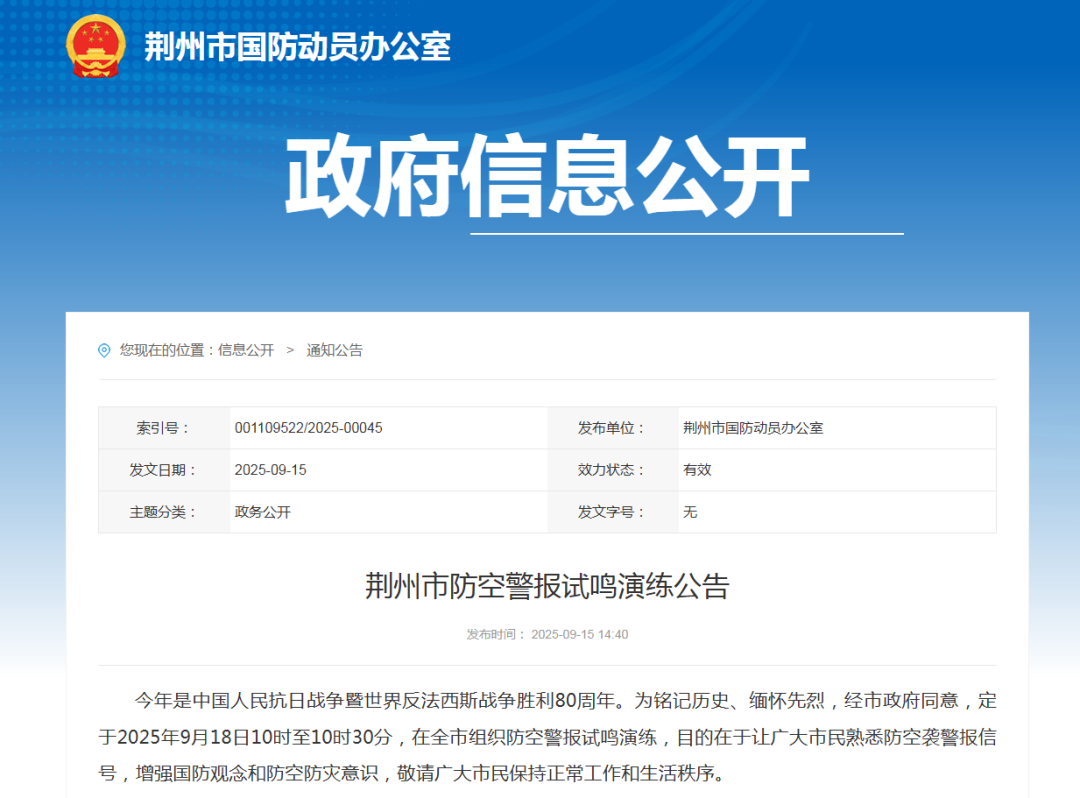Click publishing unit value 荆州市国防动员办公室 in table
Viewport: 1080px width, 798px height.
pos(753,428)
